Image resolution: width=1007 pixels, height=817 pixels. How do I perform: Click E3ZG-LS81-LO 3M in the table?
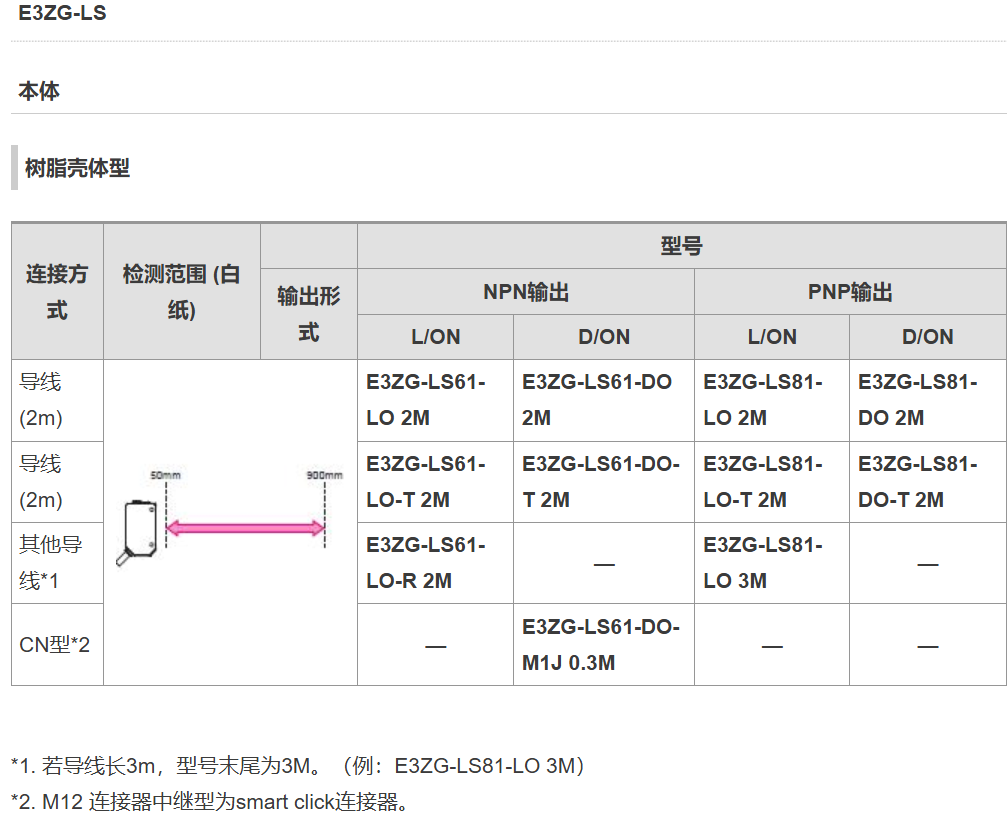(762, 563)
